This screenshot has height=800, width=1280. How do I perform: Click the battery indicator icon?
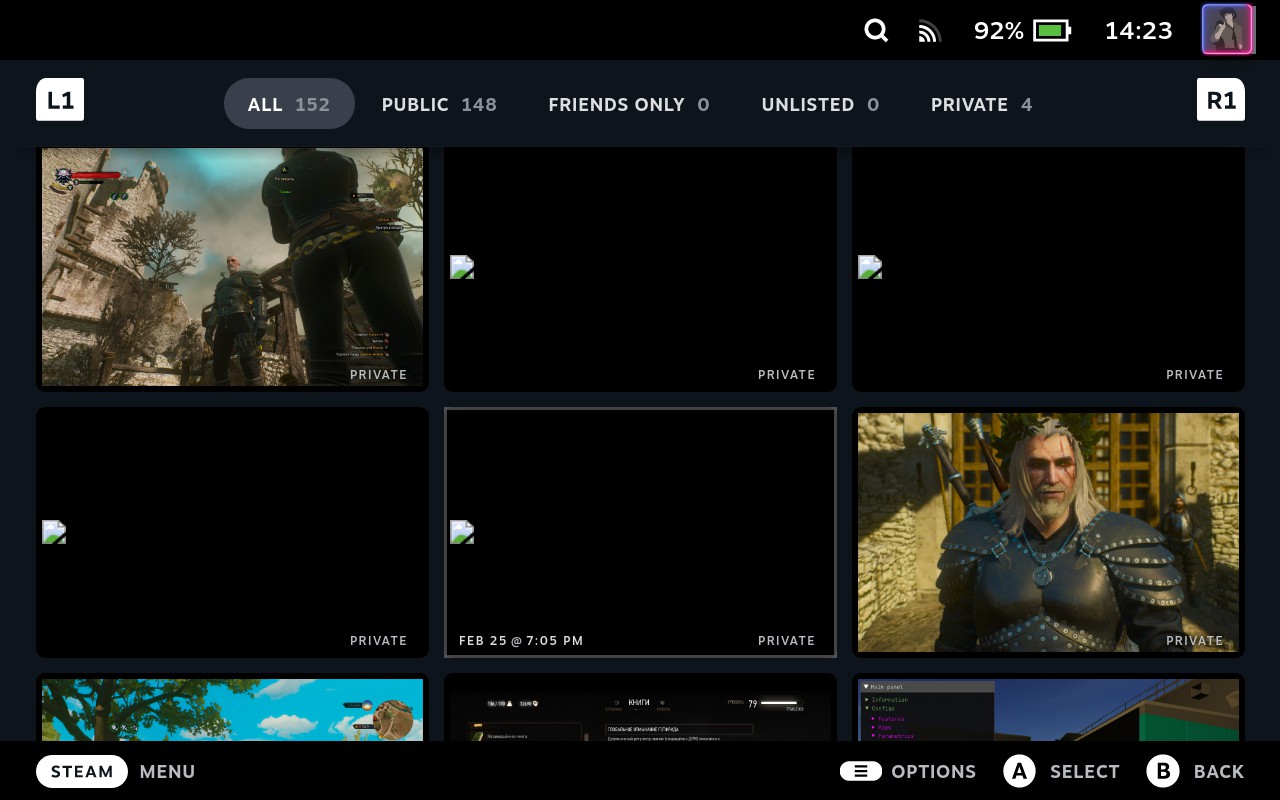click(1052, 31)
